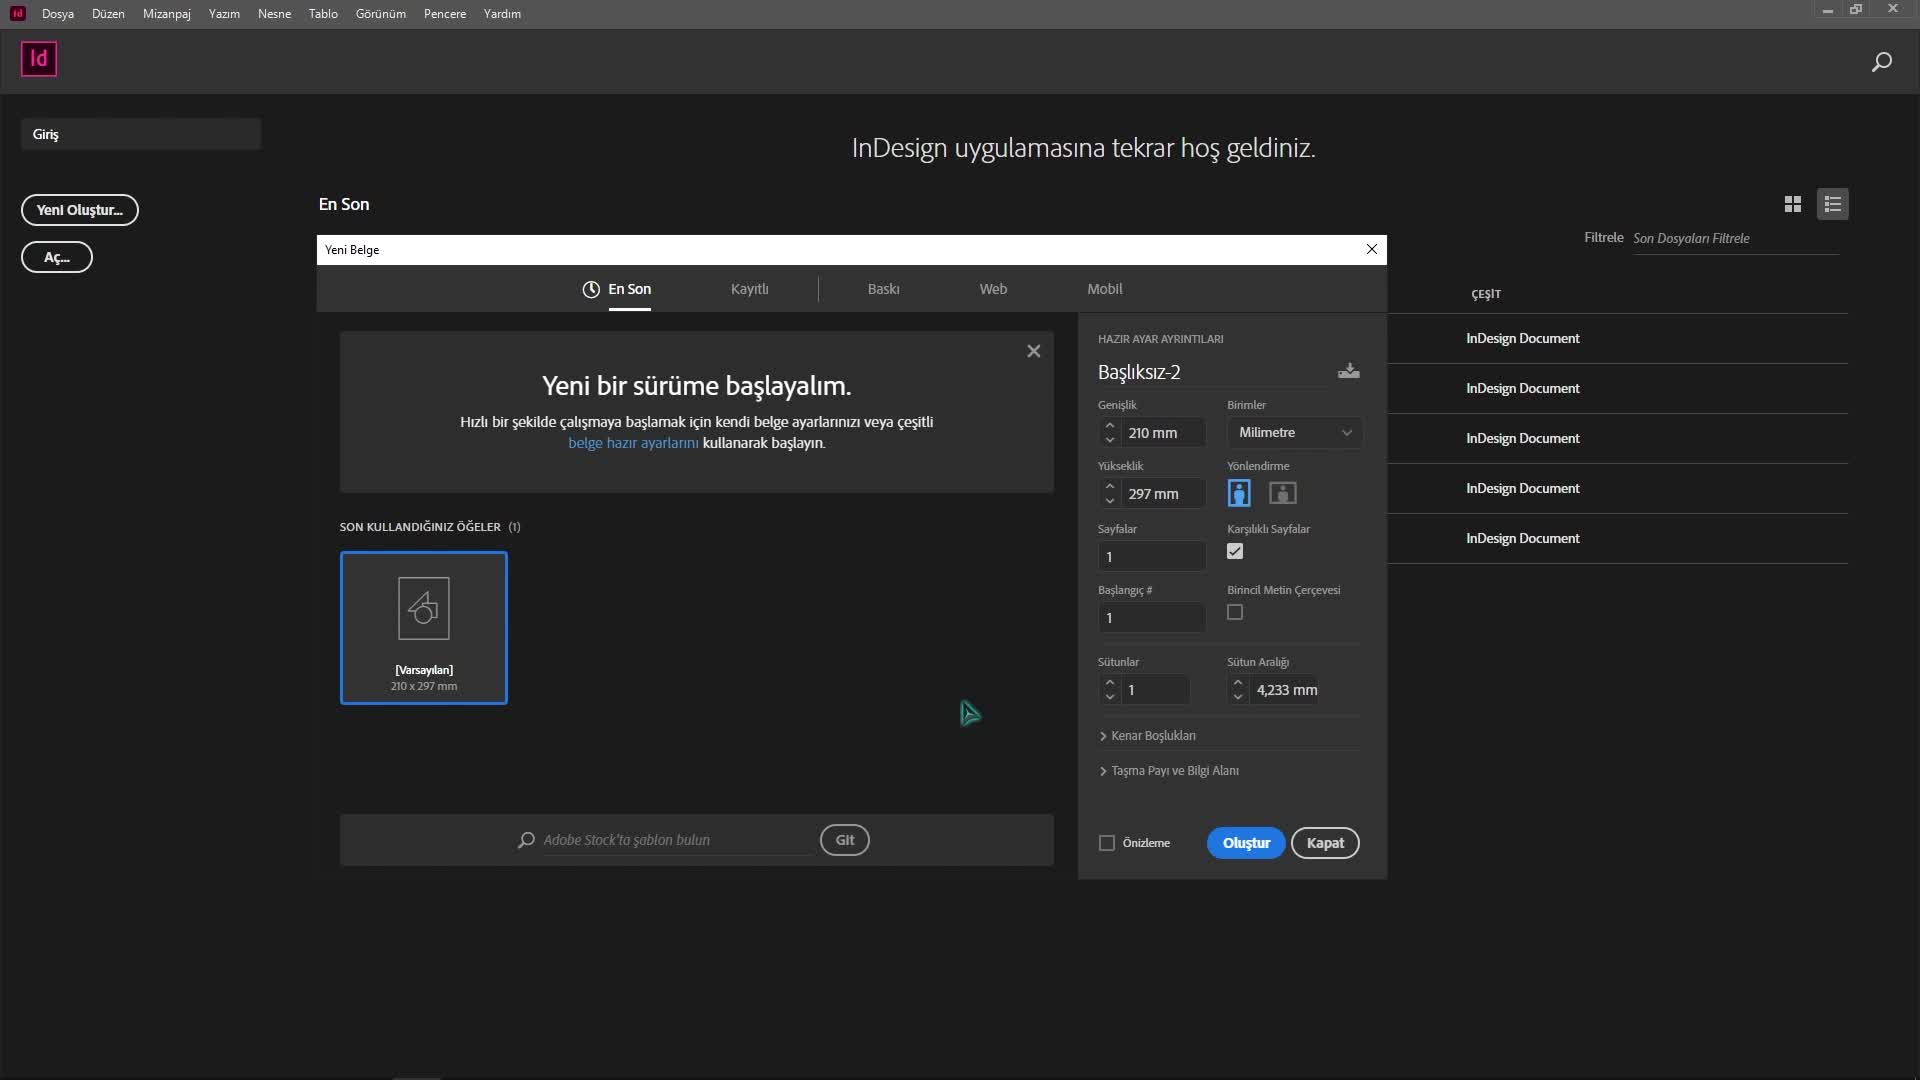Edit the Başlıksız-2 document name

tap(1212, 372)
